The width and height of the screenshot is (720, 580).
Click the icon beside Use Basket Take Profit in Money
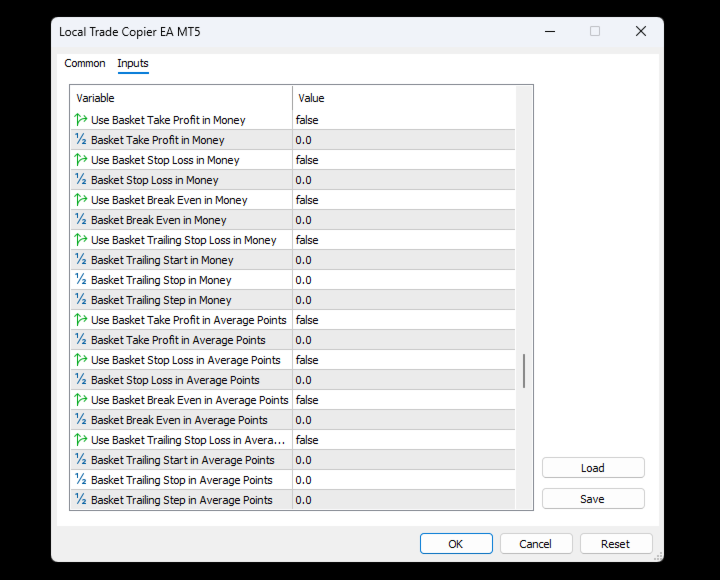81,120
